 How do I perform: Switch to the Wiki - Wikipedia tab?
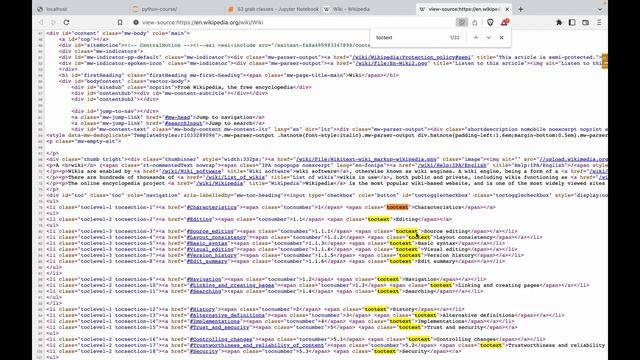click(x=368, y=9)
